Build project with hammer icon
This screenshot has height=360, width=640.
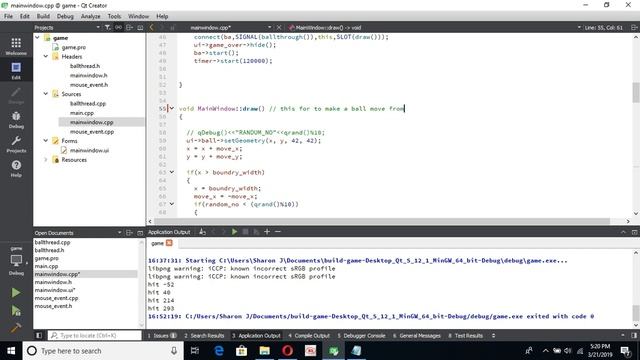click(16, 328)
